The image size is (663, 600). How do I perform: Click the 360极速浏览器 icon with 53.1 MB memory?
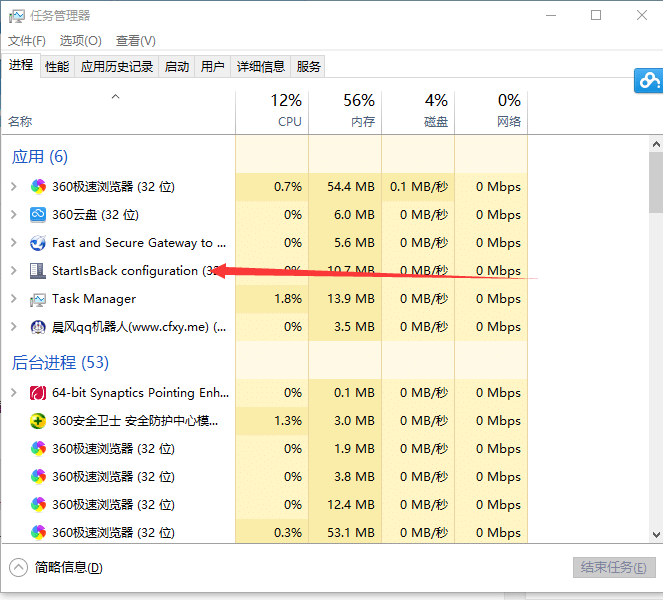(38, 532)
